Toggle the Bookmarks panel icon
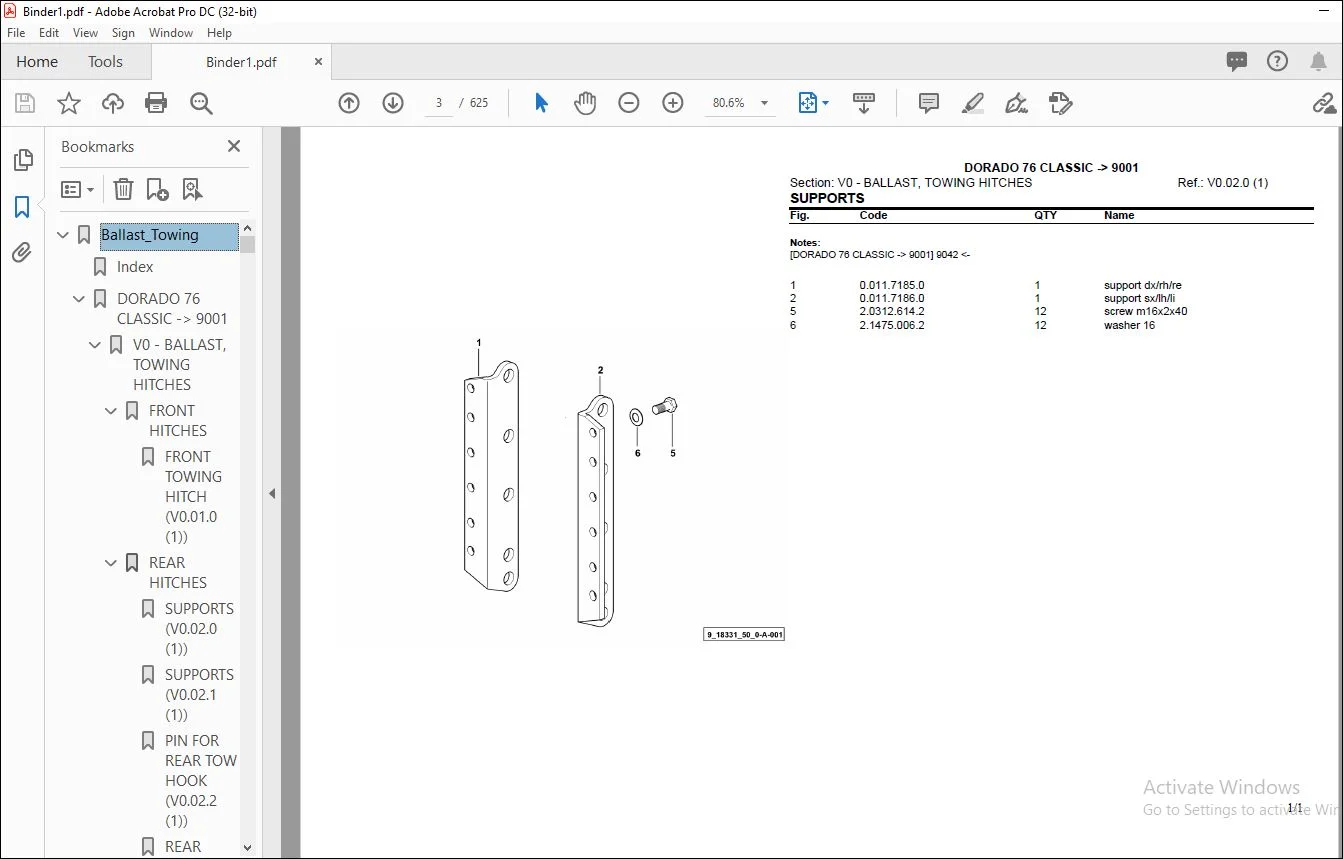 [22, 207]
